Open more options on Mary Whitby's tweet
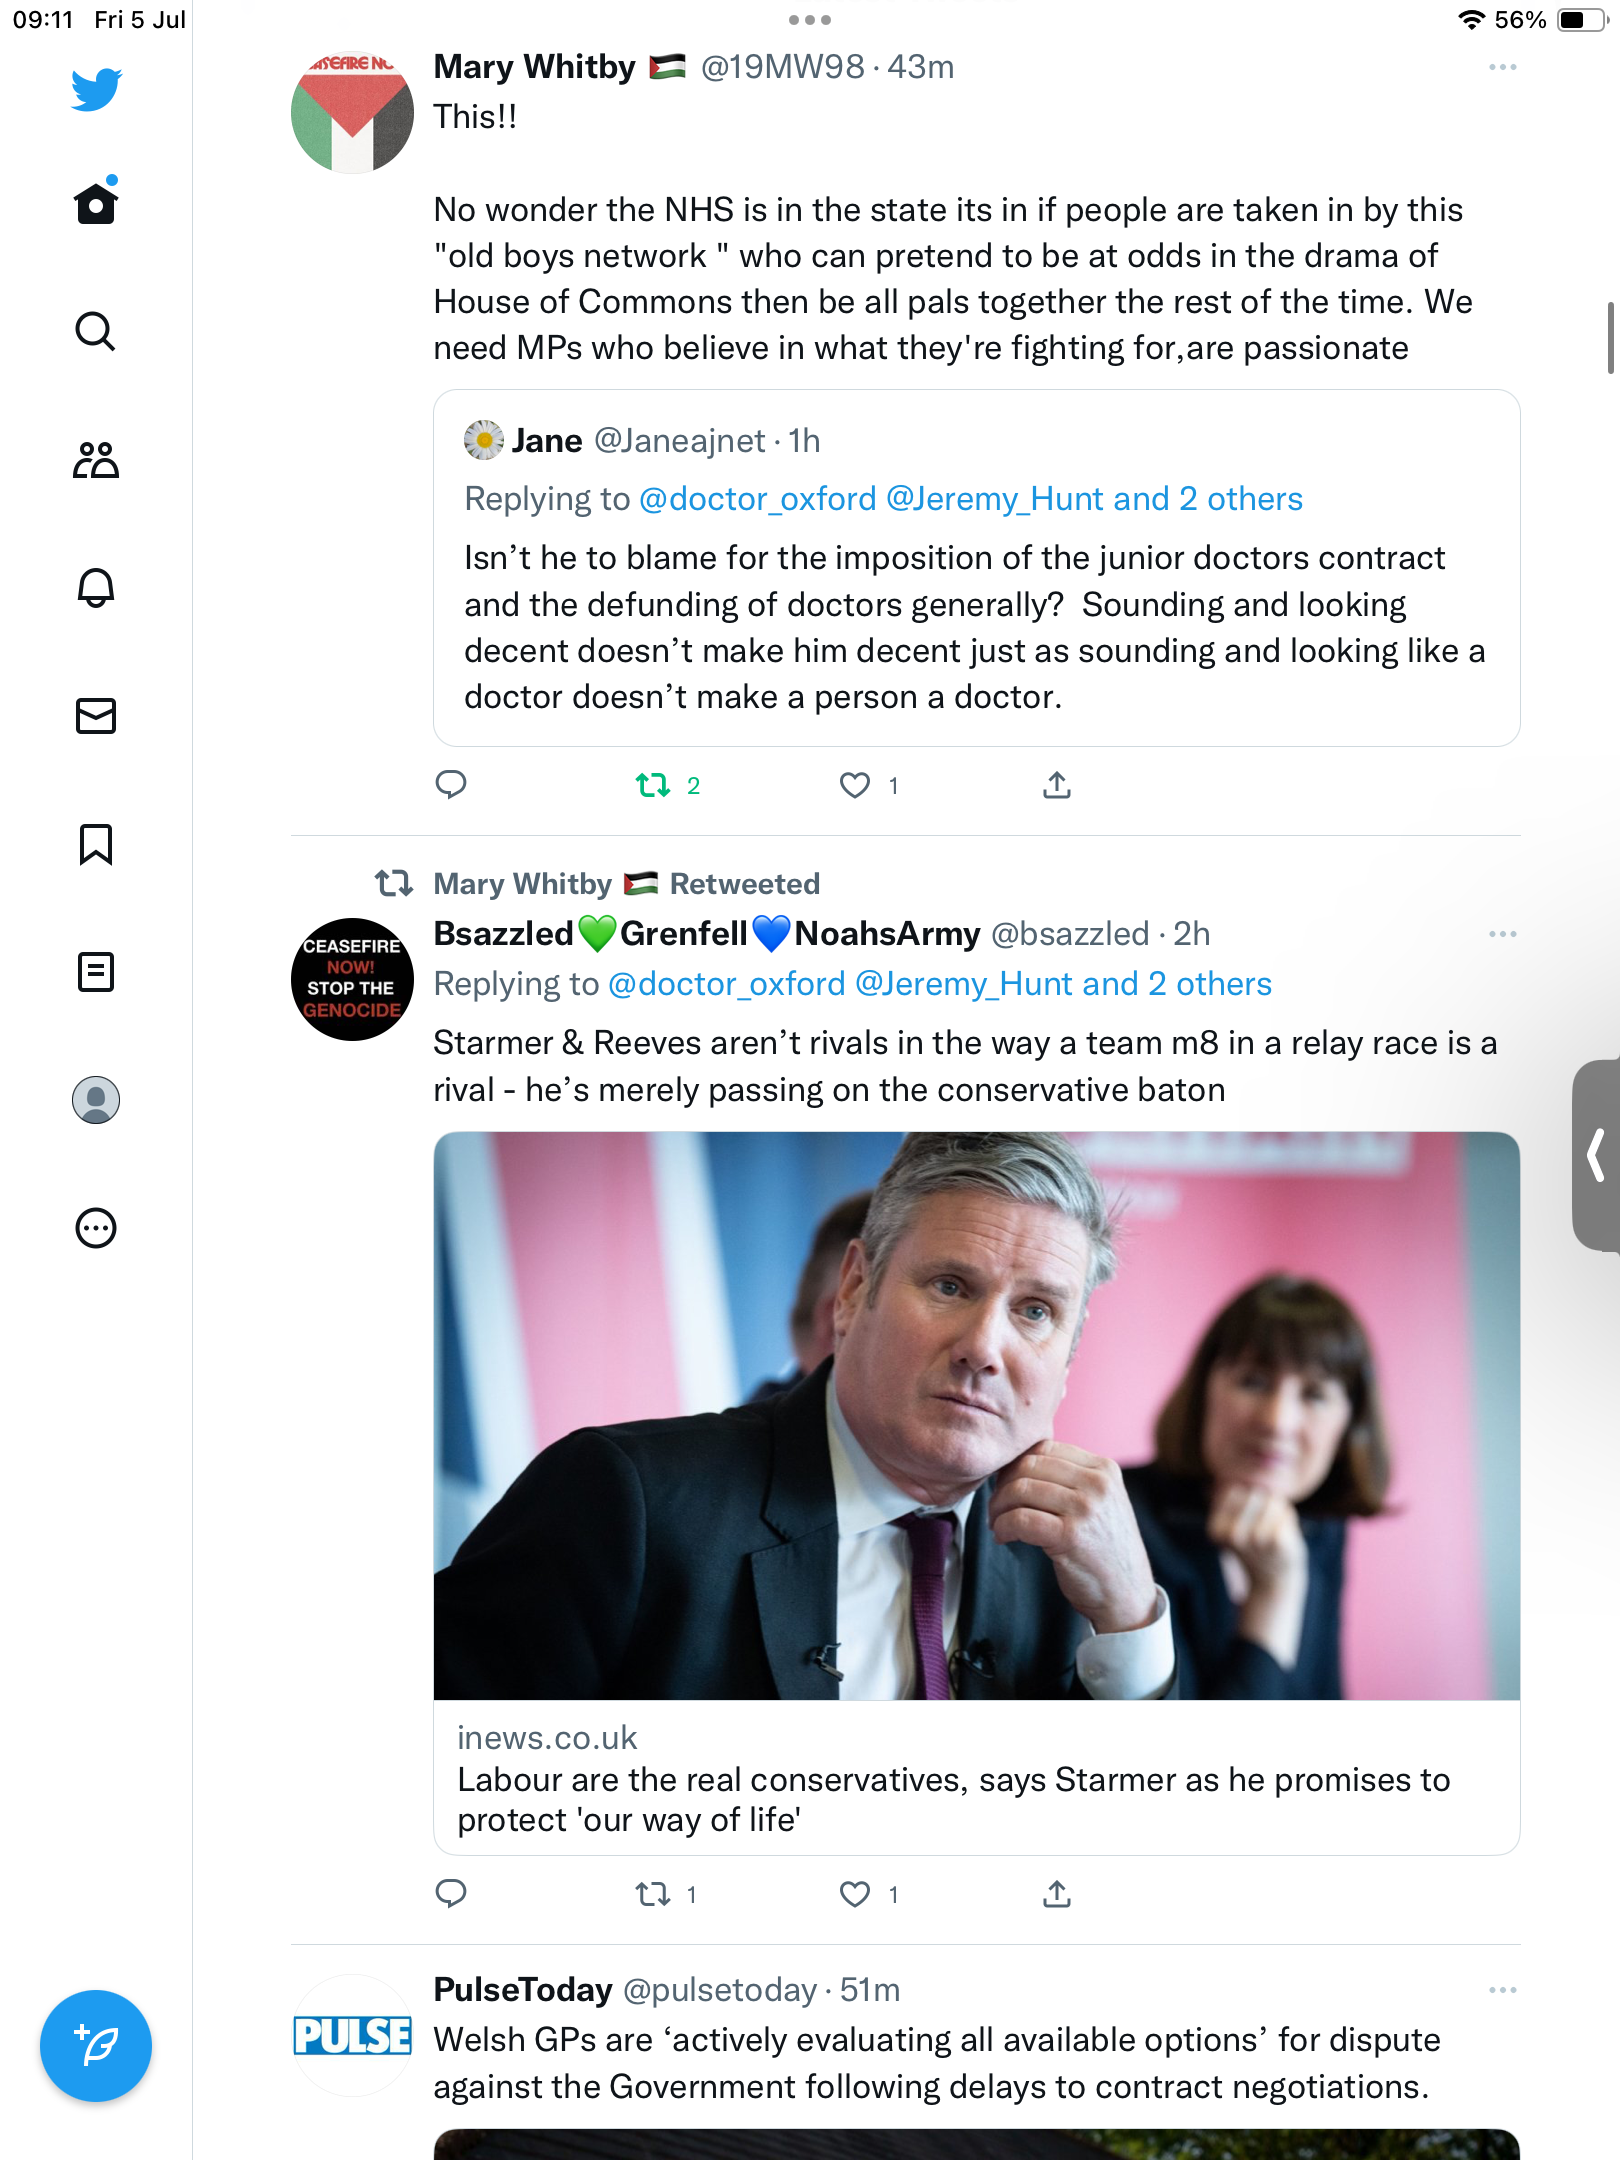This screenshot has width=1620, height=2160. [x=1502, y=67]
